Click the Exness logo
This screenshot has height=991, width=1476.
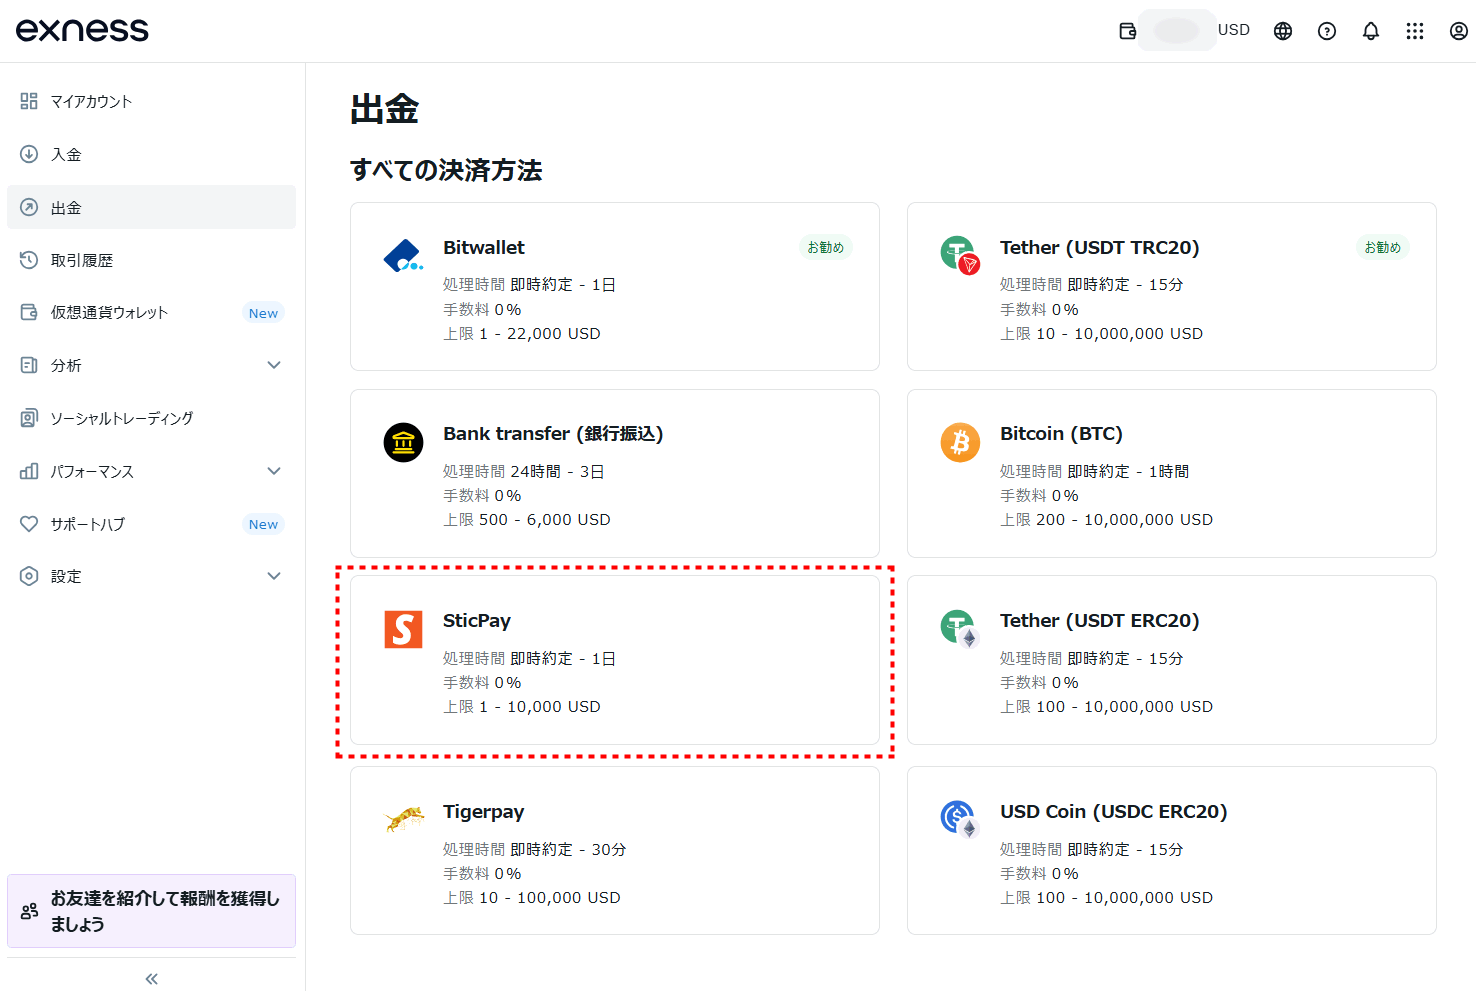82,30
